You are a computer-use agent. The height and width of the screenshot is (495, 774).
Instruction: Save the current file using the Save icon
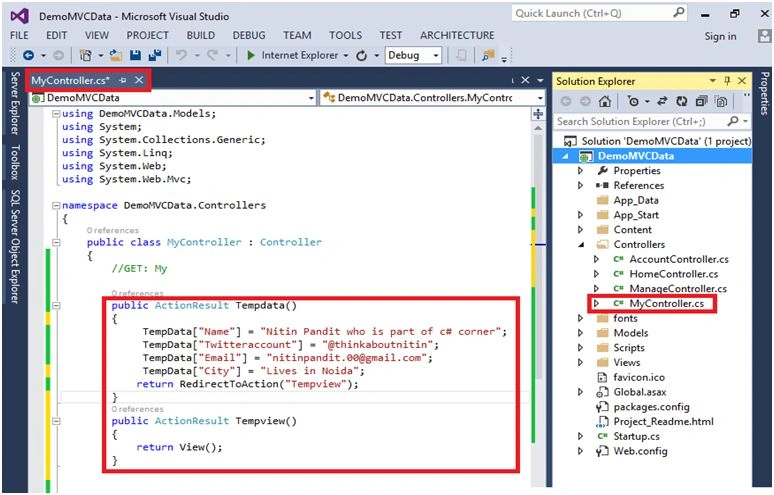click(135, 55)
